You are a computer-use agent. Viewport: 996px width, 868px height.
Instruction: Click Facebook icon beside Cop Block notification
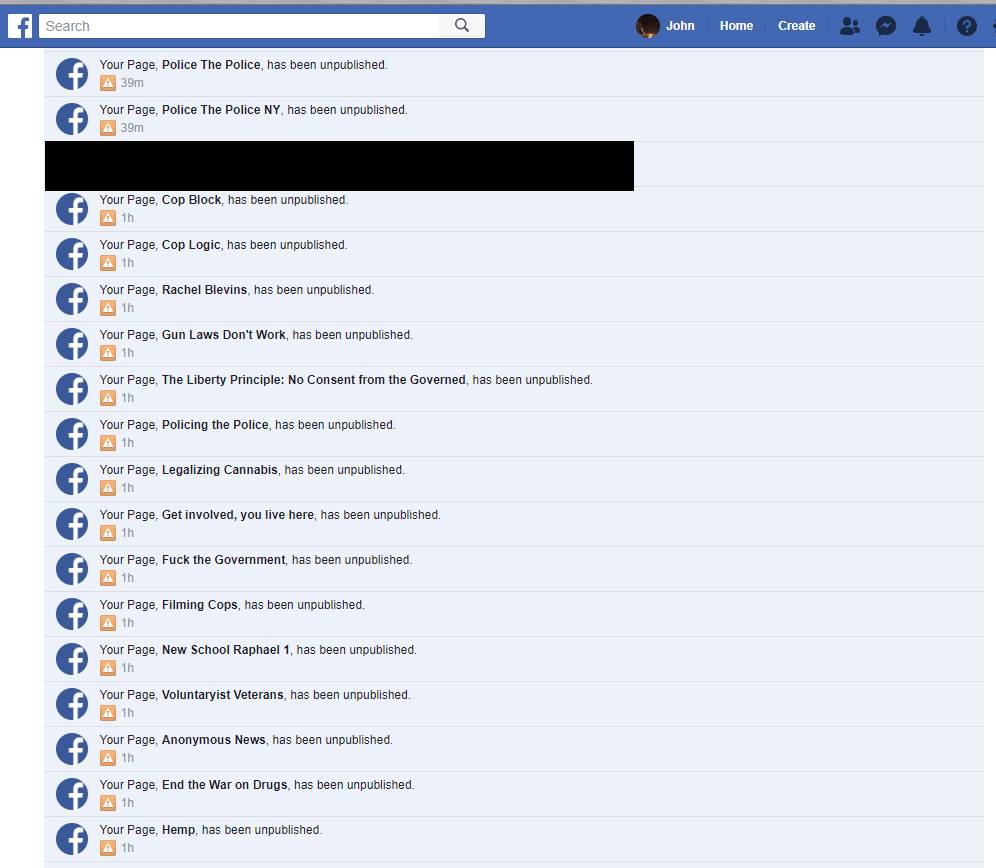[x=72, y=209]
